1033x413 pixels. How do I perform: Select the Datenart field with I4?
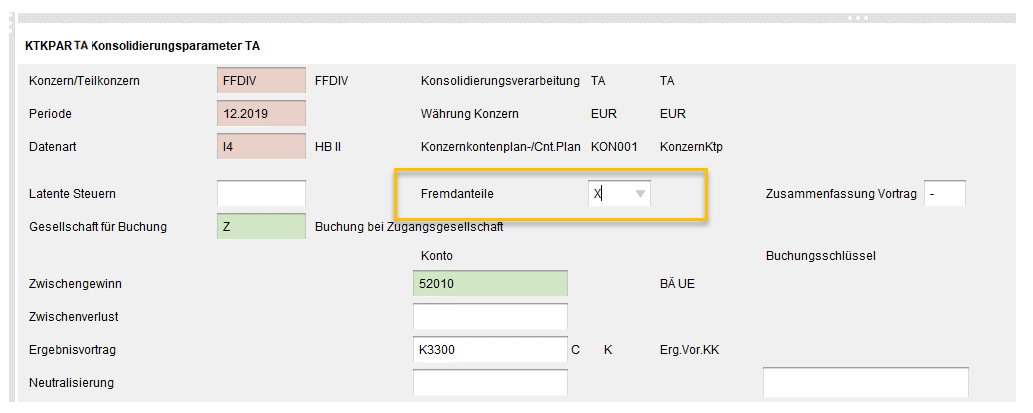(261, 146)
